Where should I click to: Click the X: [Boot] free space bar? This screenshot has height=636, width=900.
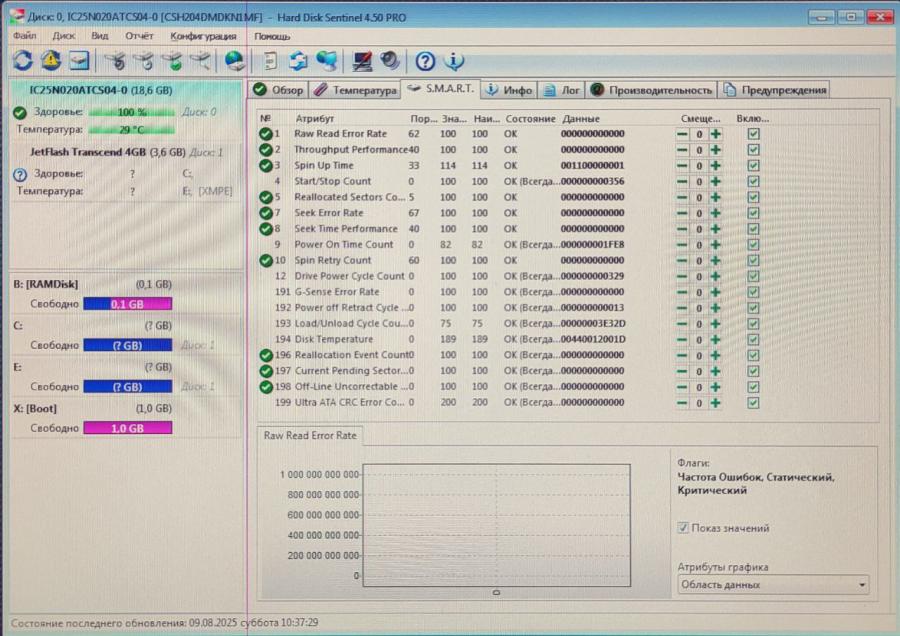click(127, 428)
